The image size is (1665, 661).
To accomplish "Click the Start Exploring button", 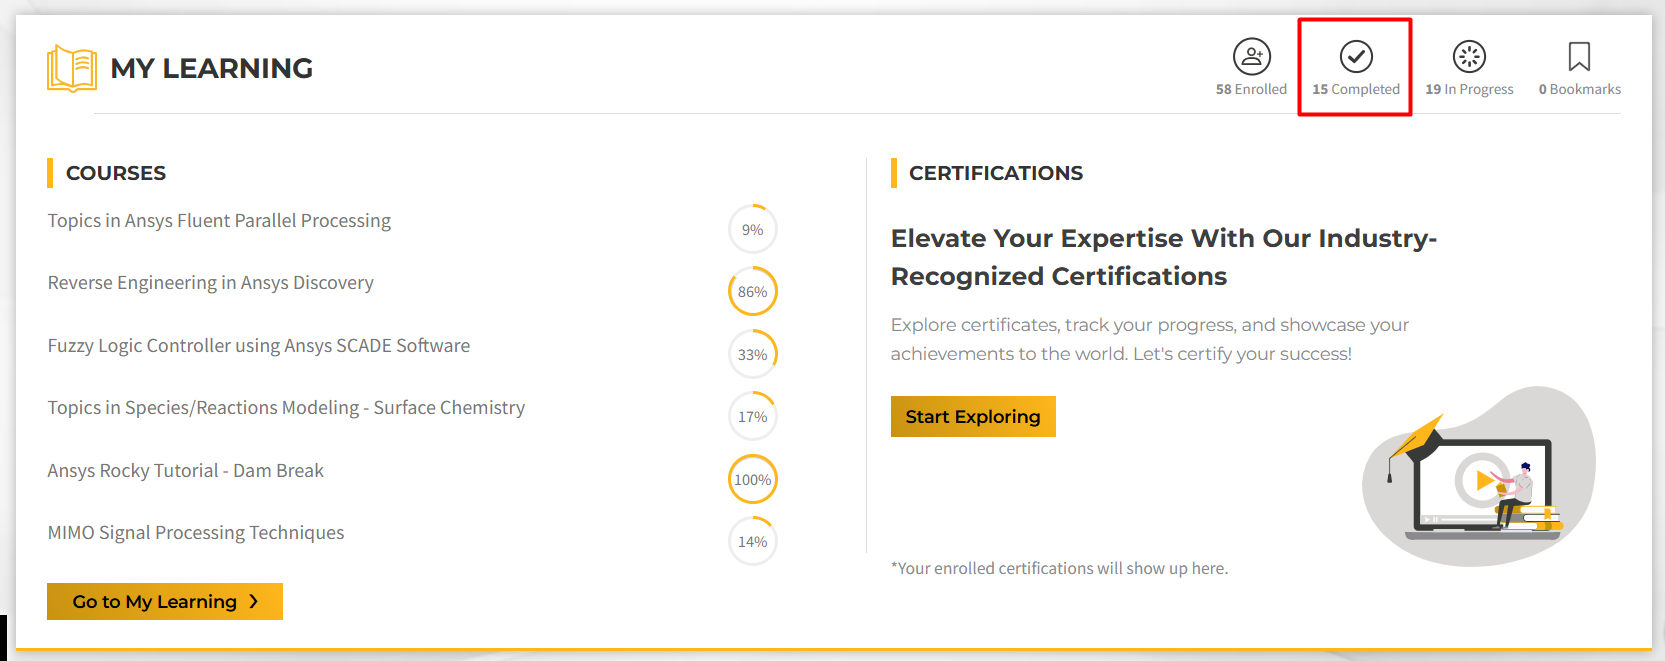I will pyautogui.click(x=973, y=417).
